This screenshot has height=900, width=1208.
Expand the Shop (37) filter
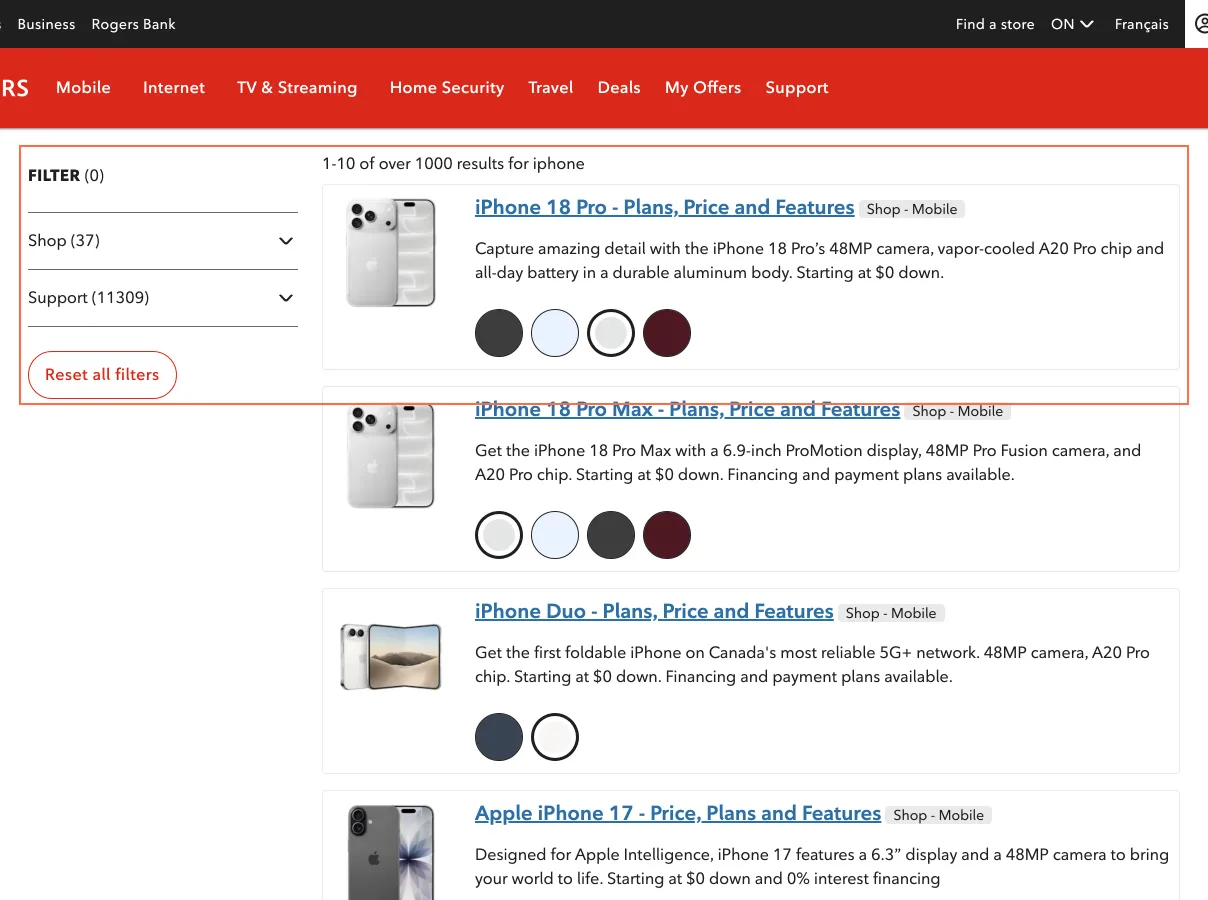[163, 241]
